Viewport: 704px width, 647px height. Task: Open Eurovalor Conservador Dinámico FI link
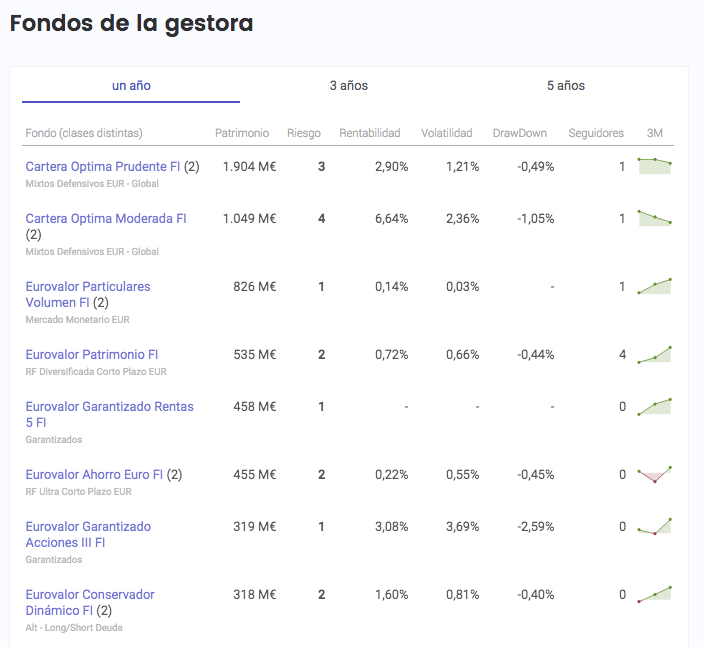click(x=90, y=603)
